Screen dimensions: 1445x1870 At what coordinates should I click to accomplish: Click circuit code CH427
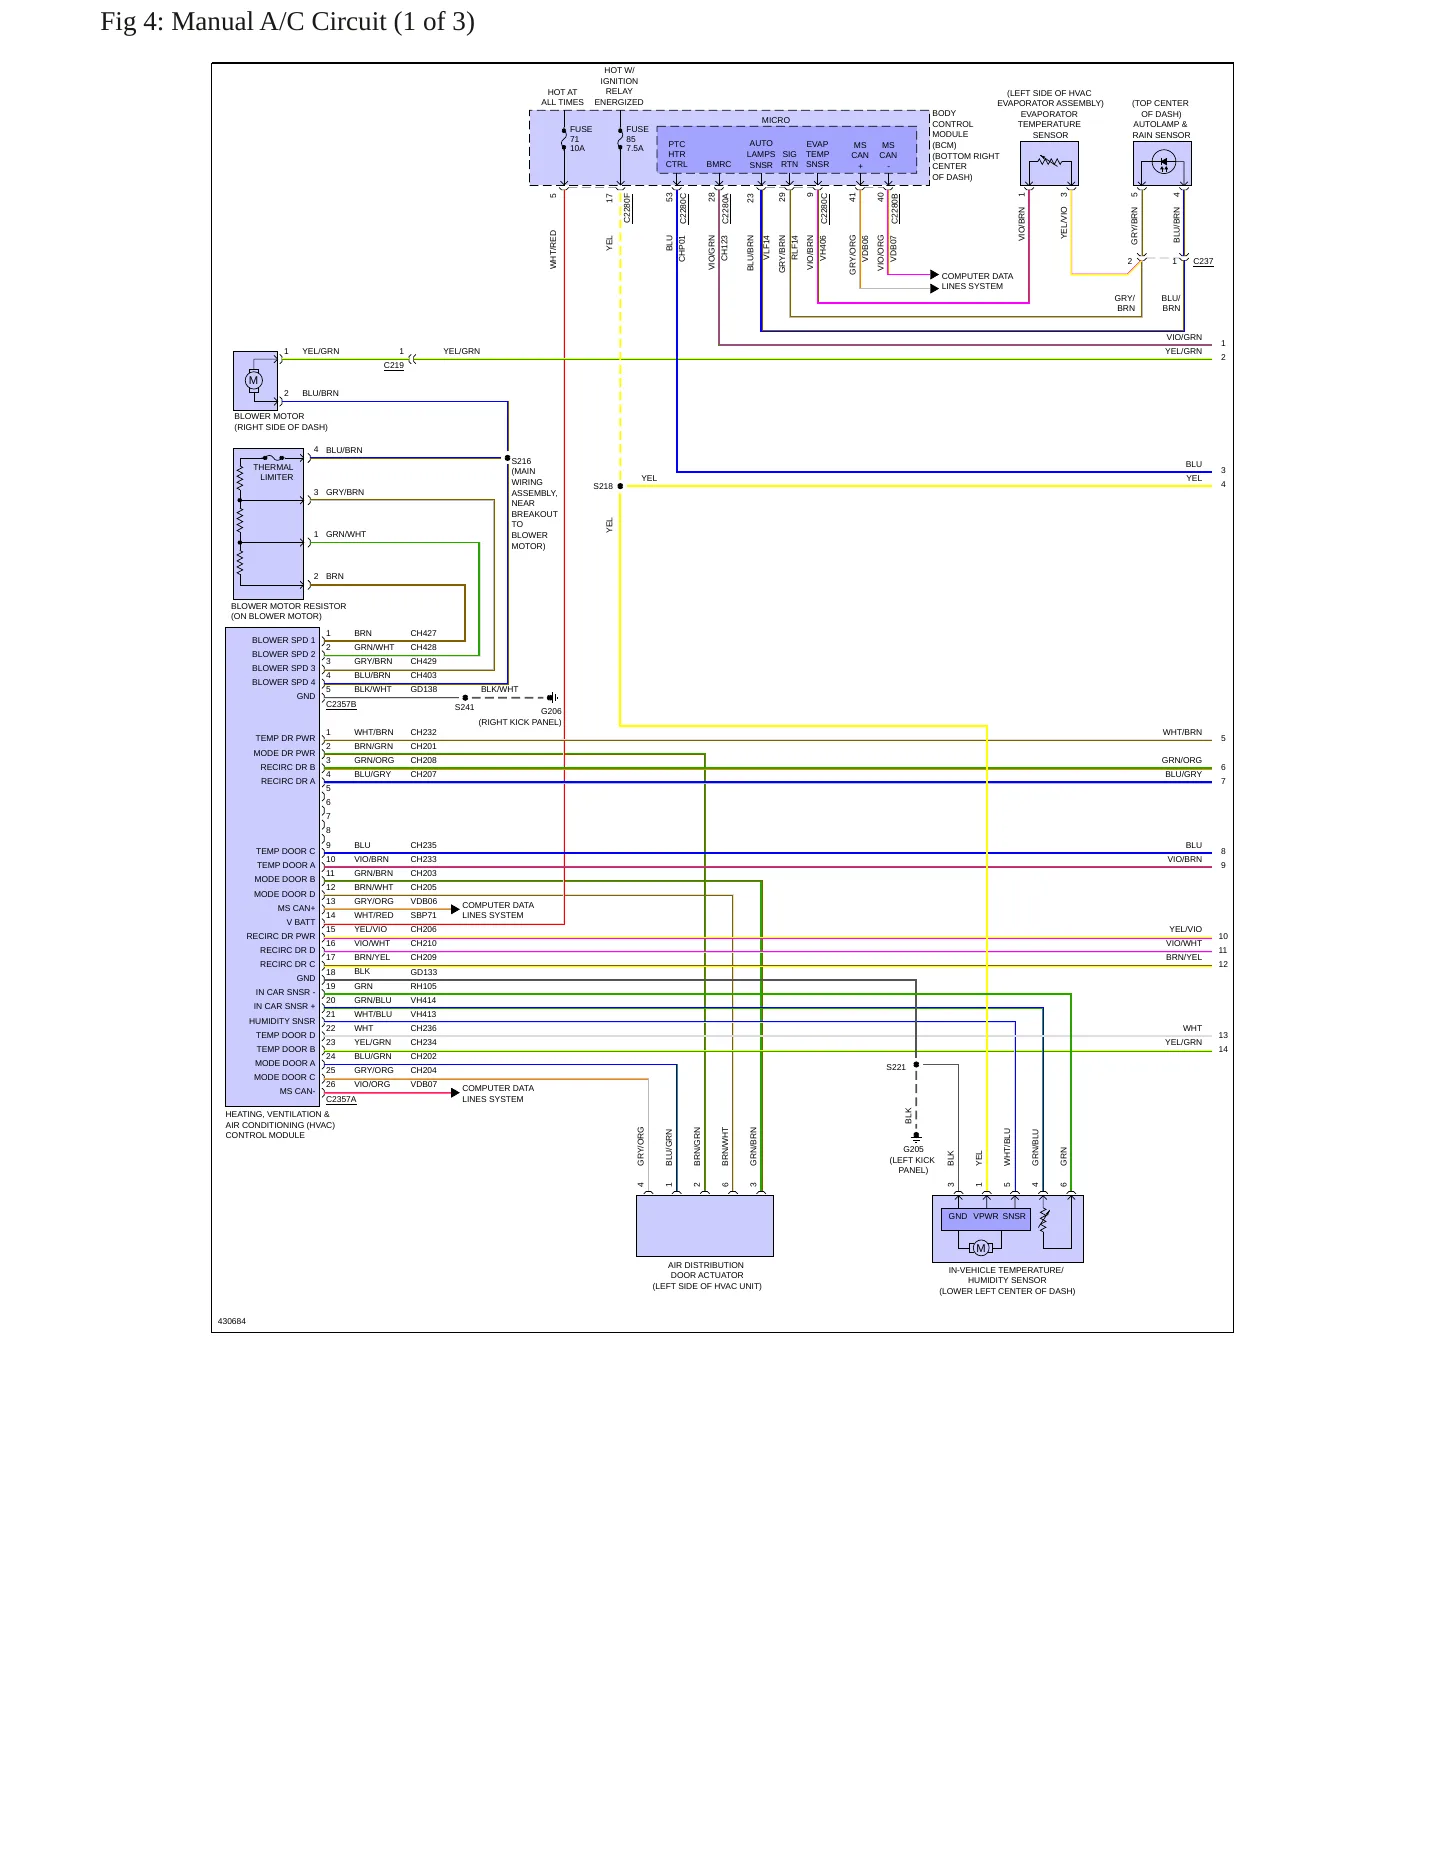click(423, 633)
